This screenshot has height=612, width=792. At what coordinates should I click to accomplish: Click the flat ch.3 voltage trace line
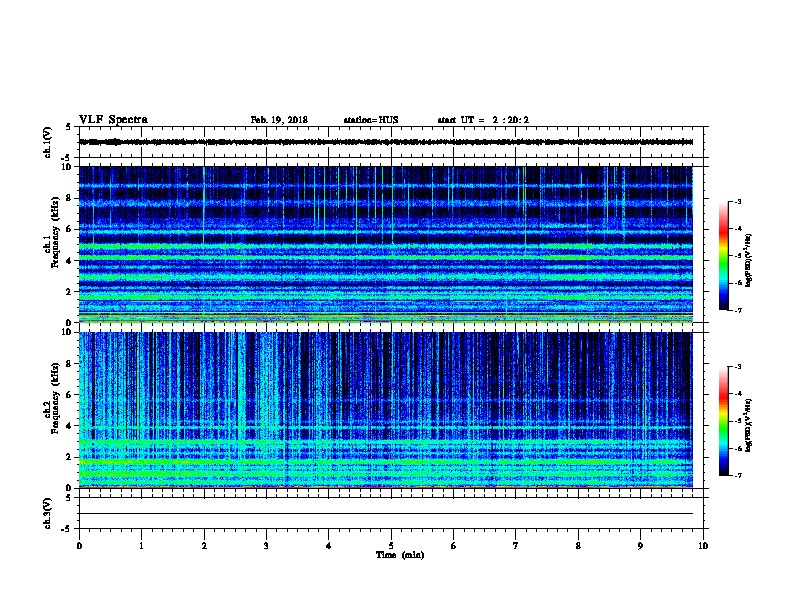pyautogui.click(x=386, y=514)
